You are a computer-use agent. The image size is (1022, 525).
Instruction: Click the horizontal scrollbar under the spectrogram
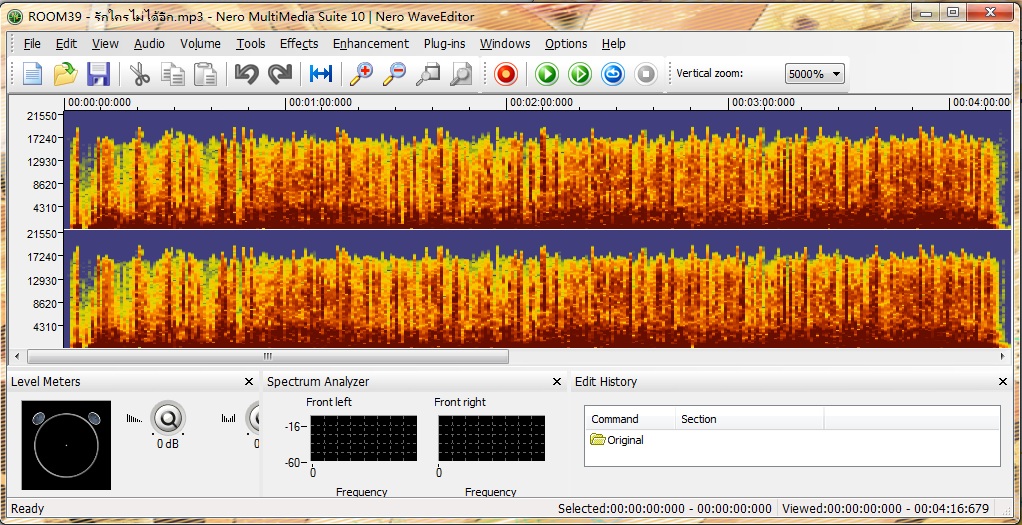pos(268,356)
